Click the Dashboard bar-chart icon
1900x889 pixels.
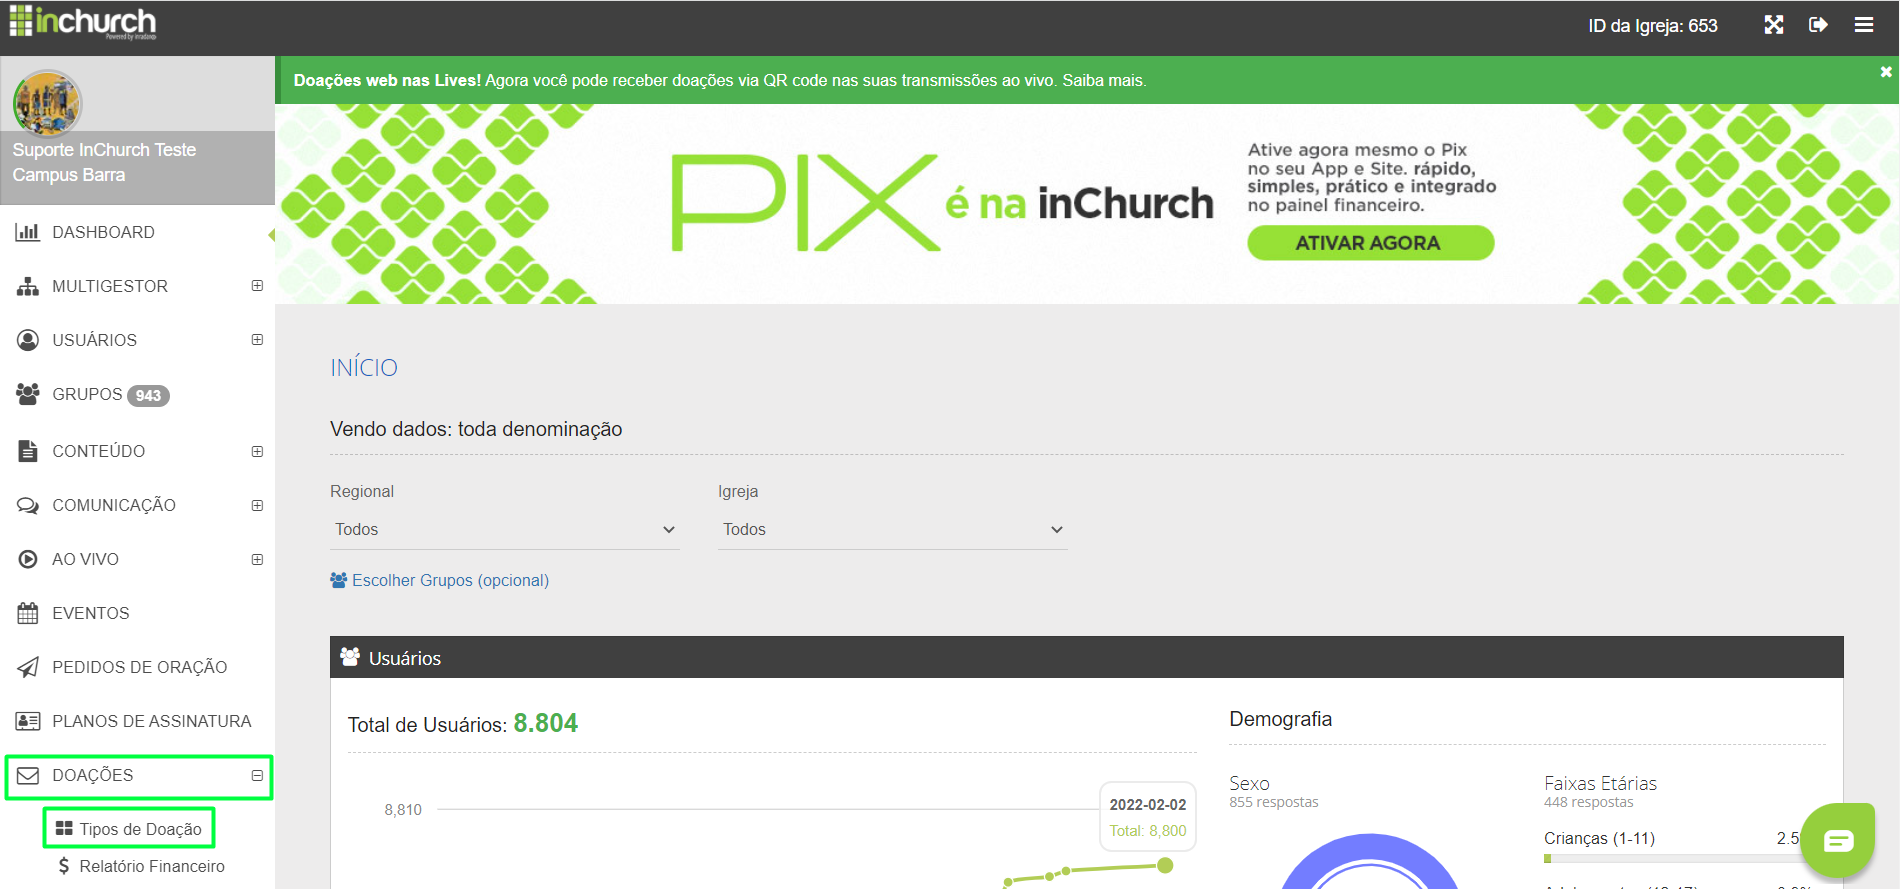coord(28,232)
